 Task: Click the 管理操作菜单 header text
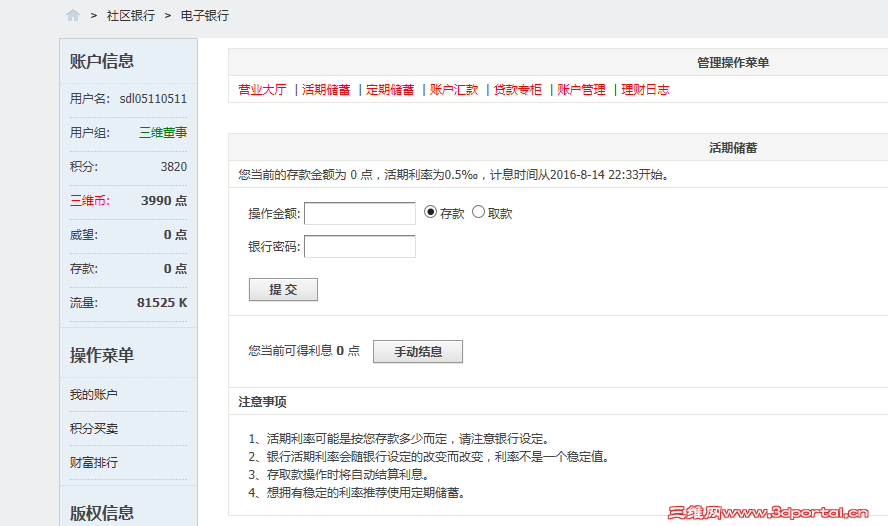[x=733, y=62]
